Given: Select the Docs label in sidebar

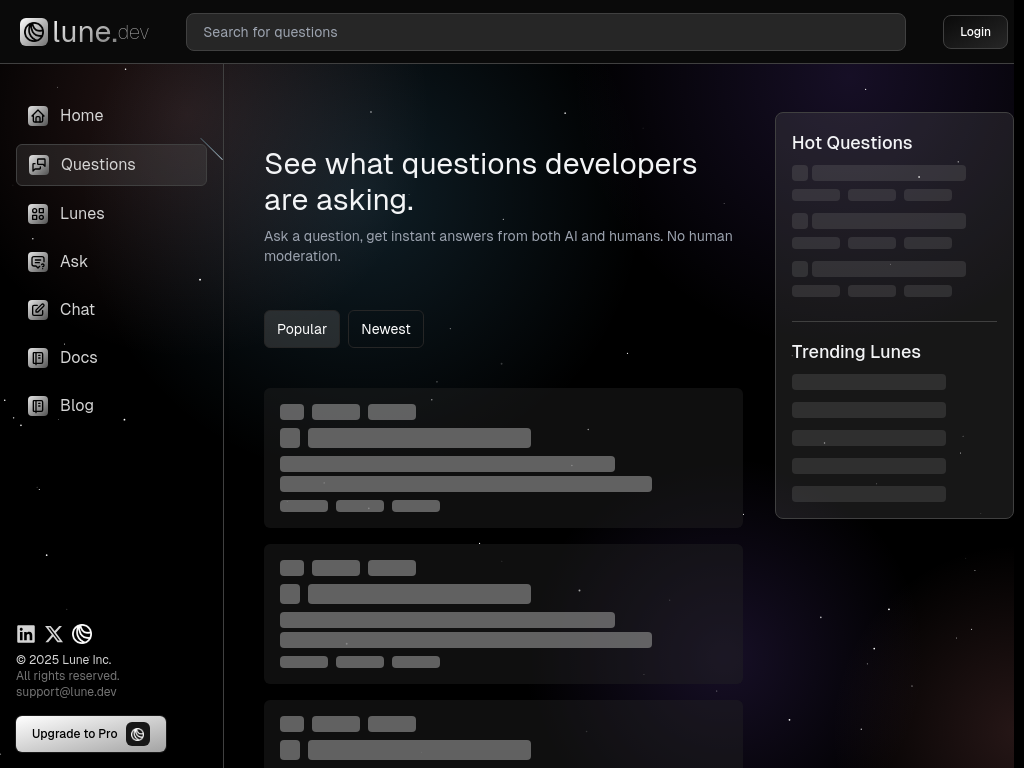Looking at the screenshot, I should coord(79,358).
